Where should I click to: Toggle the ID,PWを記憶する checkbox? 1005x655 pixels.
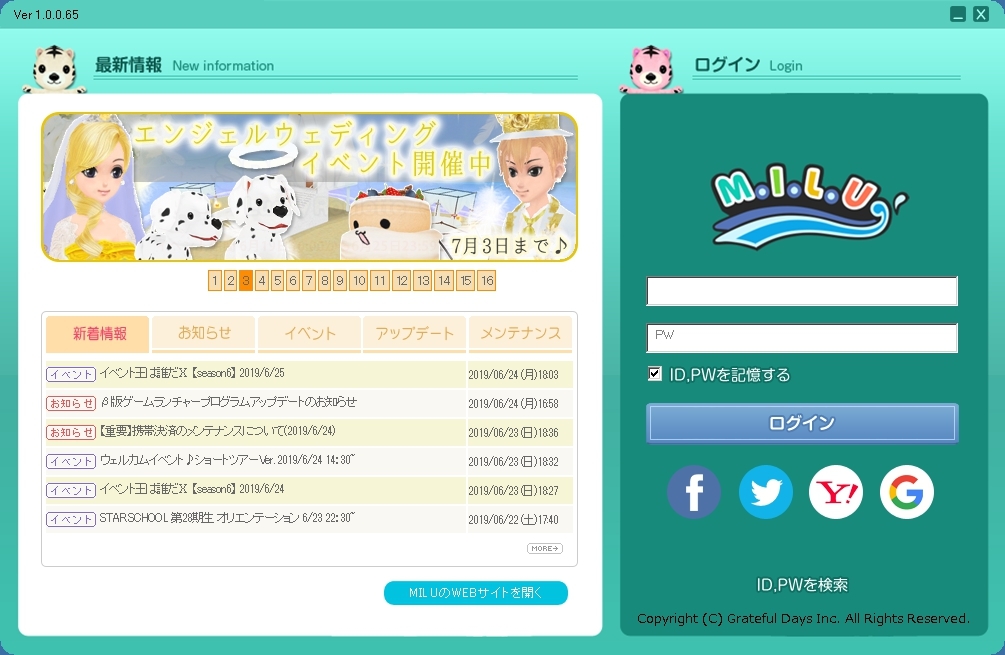point(655,374)
